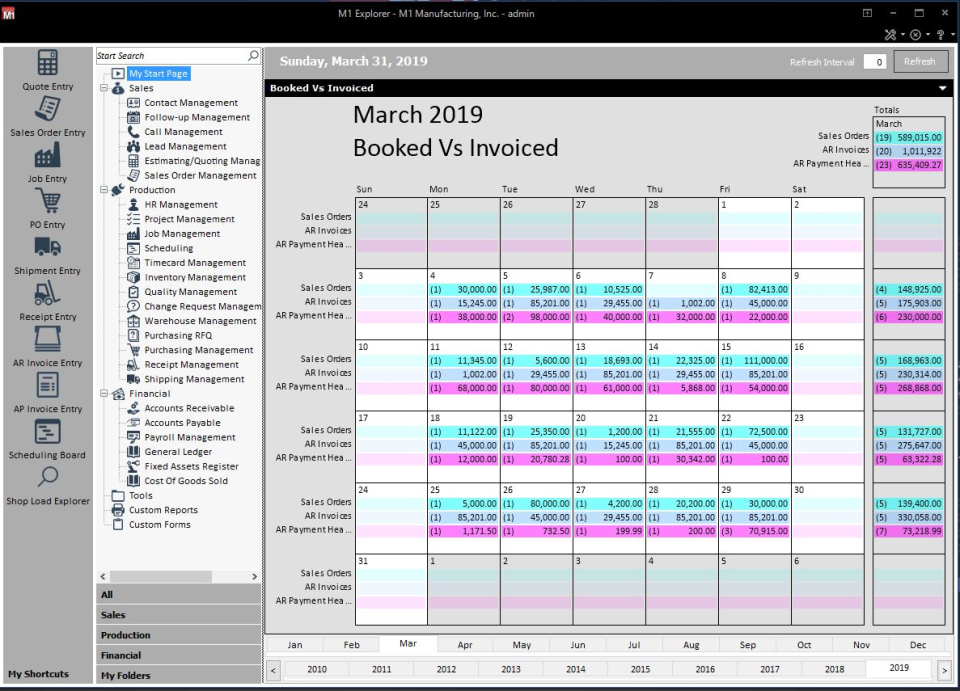Viewport: 960px width, 691px height.
Task: Open the Production category bar at bottom
Action: click(x=178, y=634)
